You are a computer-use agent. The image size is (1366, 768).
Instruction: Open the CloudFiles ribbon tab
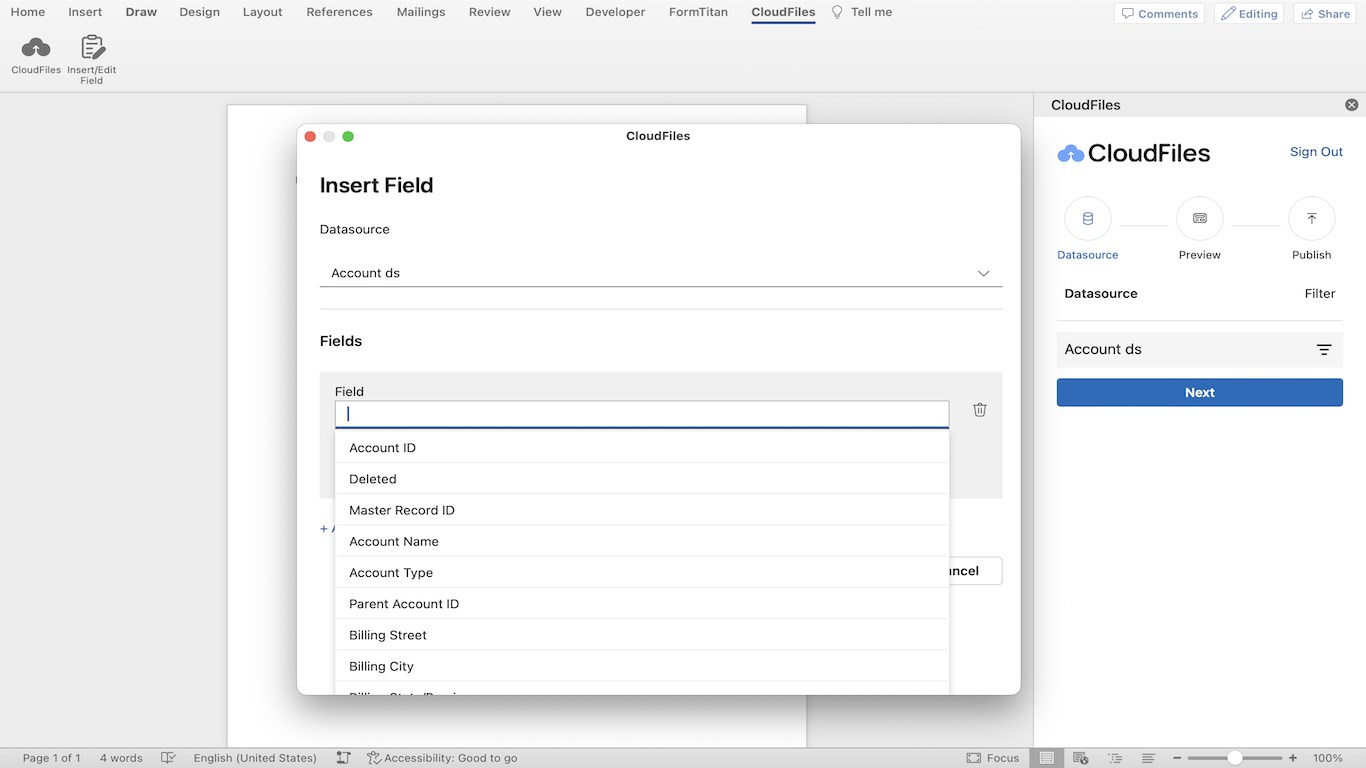(x=783, y=12)
